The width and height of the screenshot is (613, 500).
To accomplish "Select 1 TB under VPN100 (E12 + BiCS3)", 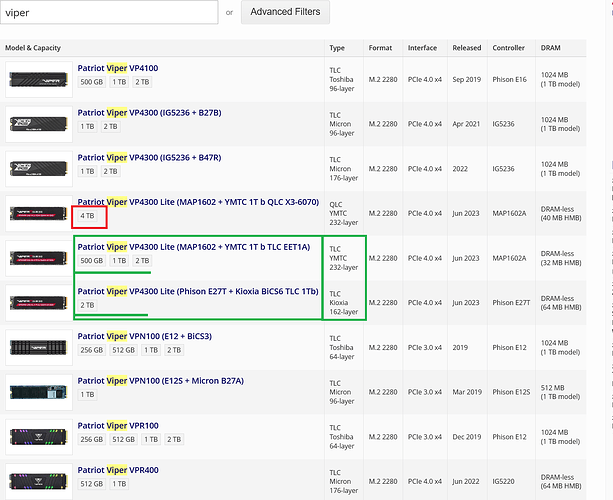I will (x=151, y=350).
